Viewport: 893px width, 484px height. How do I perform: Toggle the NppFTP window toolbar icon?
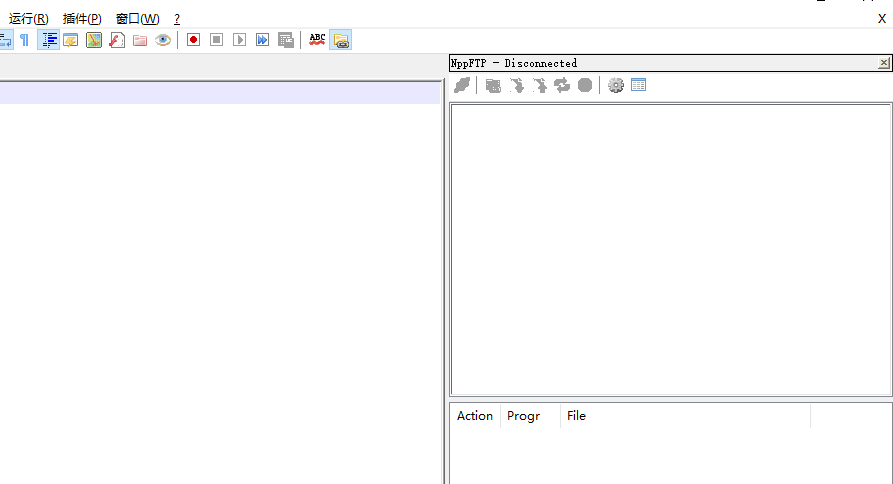341,40
